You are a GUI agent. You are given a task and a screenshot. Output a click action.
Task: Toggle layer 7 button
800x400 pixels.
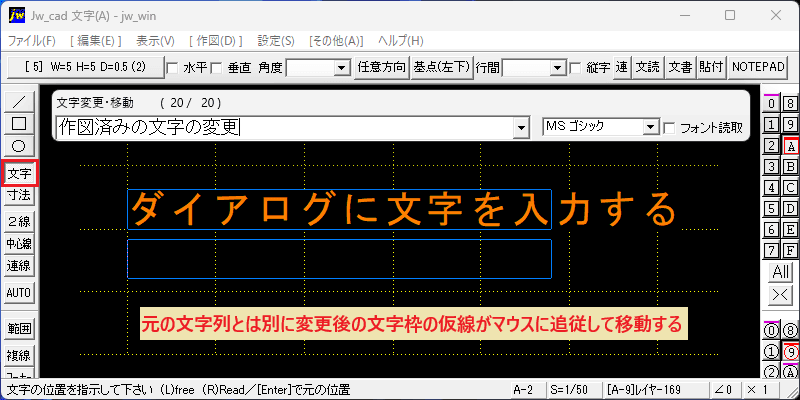click(x=772, y=251)
